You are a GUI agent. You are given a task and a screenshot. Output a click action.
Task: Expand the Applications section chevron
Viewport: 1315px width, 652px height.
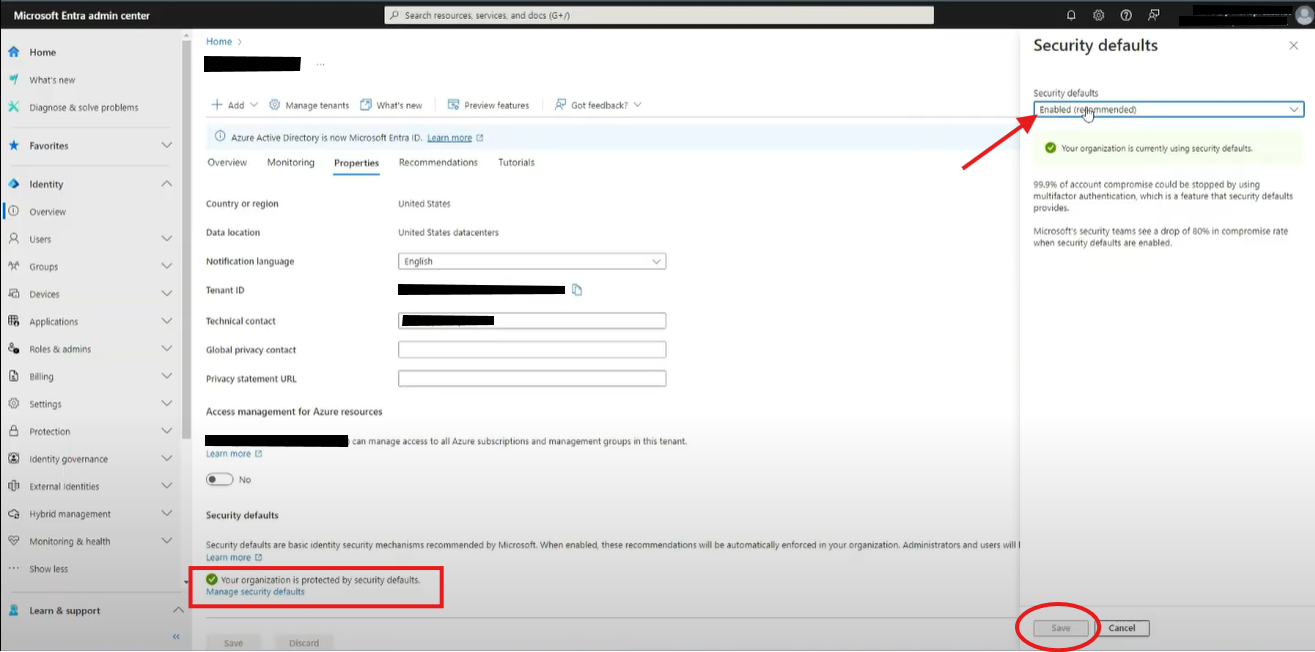pyautogui.click(x=167, y=321)
